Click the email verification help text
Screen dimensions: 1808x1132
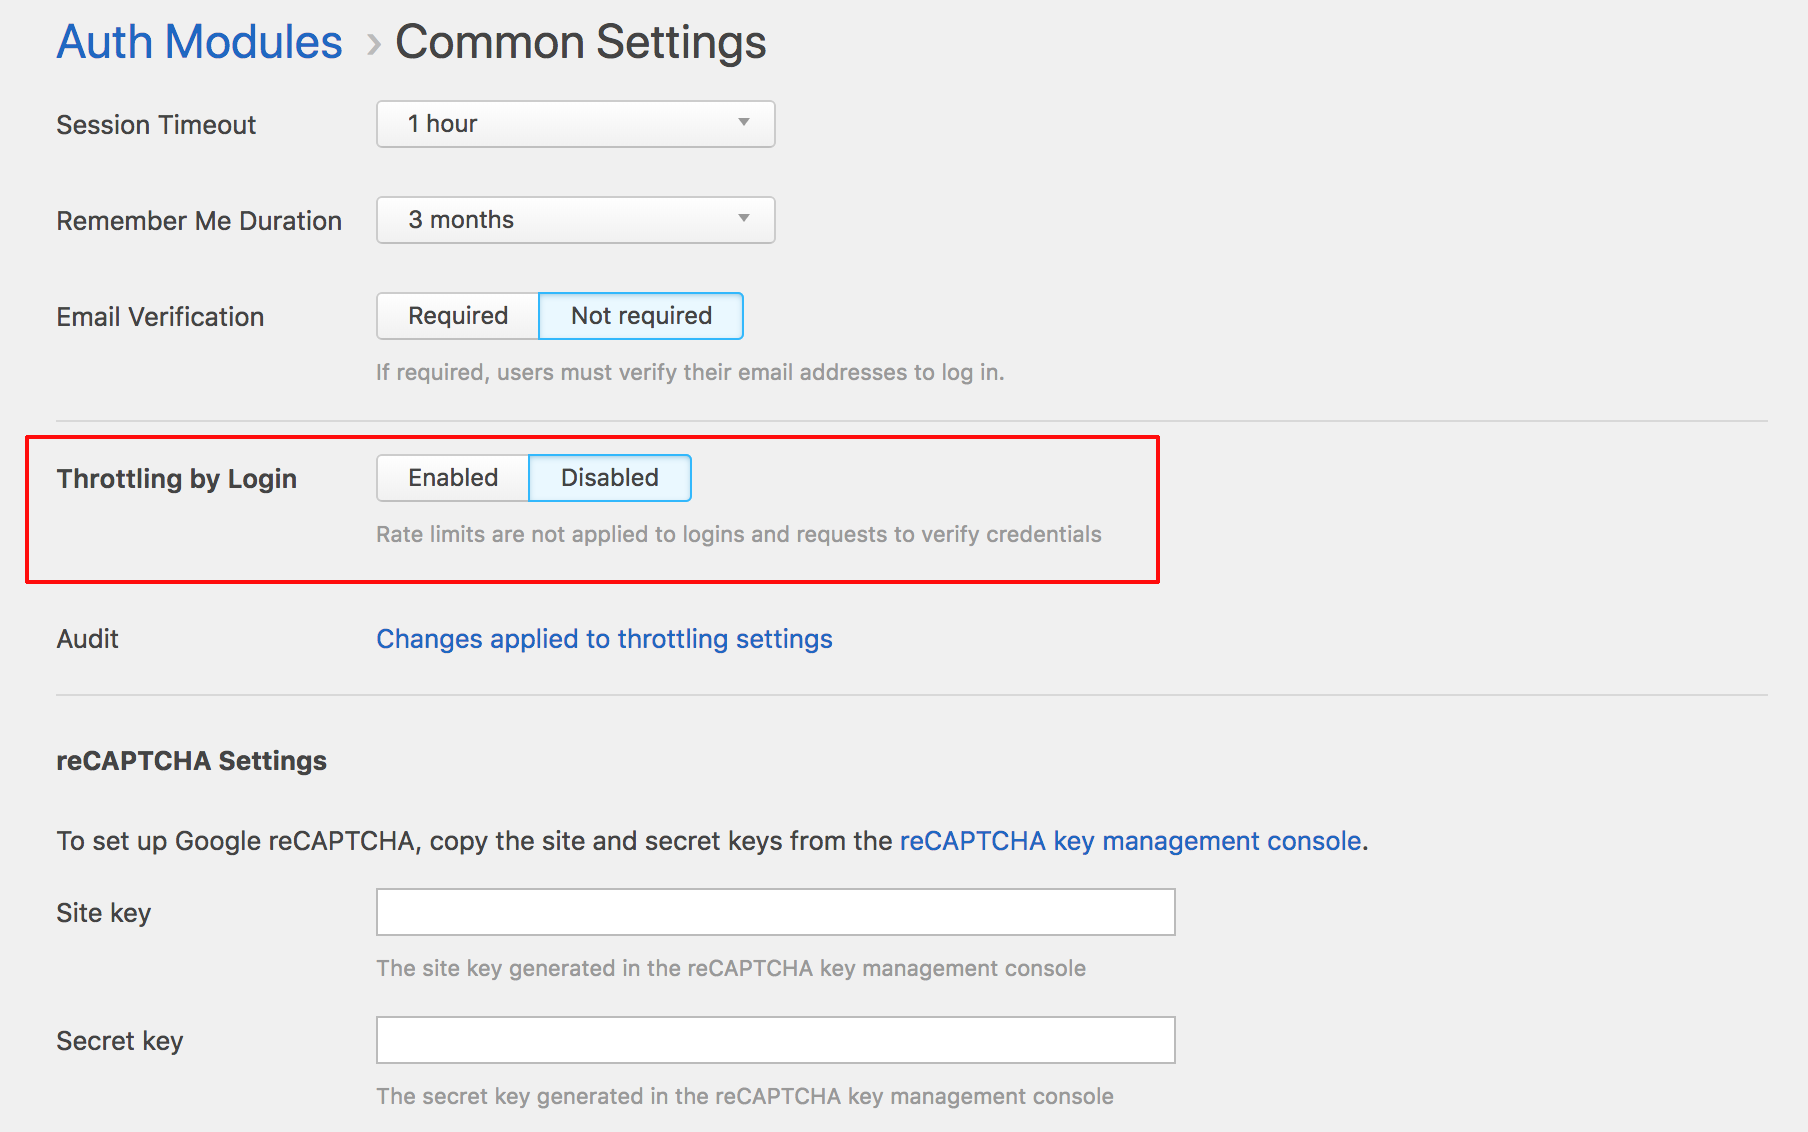[690, 372]
